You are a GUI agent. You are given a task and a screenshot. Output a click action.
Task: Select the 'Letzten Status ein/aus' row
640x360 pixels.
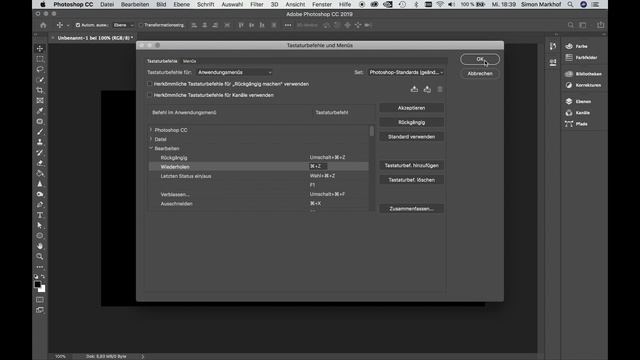click(258, 176)
